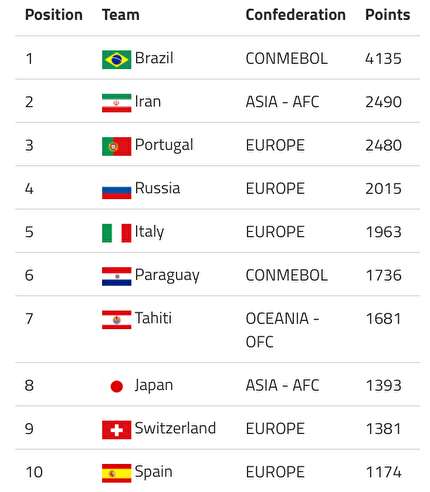
Task: Open the Switzerland team name link
Action: pyautogui.click(x=175, y=428)
